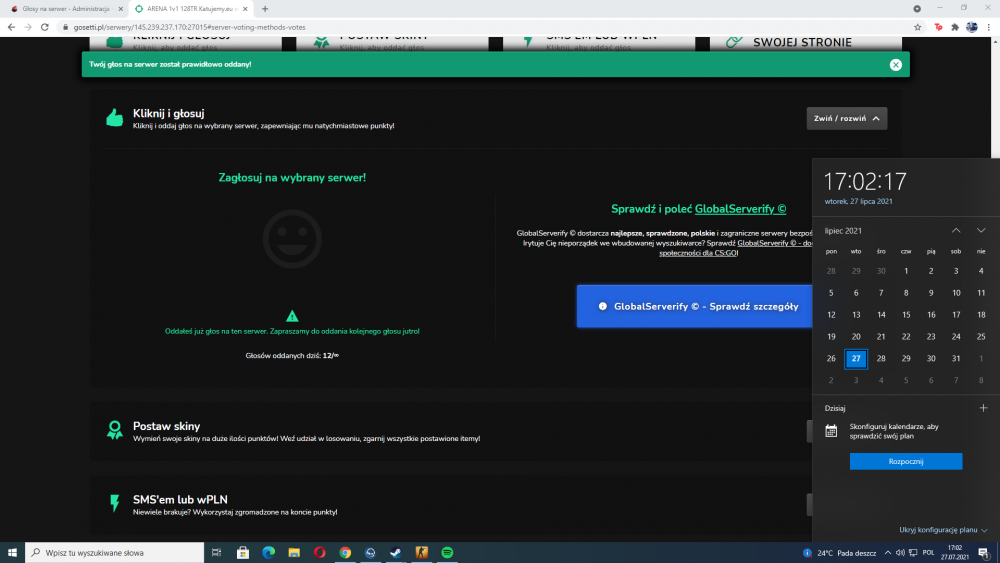The height and width of the screenshot is (563, 1000).
Task: Add a new event with plus icon
Action: 983,408
